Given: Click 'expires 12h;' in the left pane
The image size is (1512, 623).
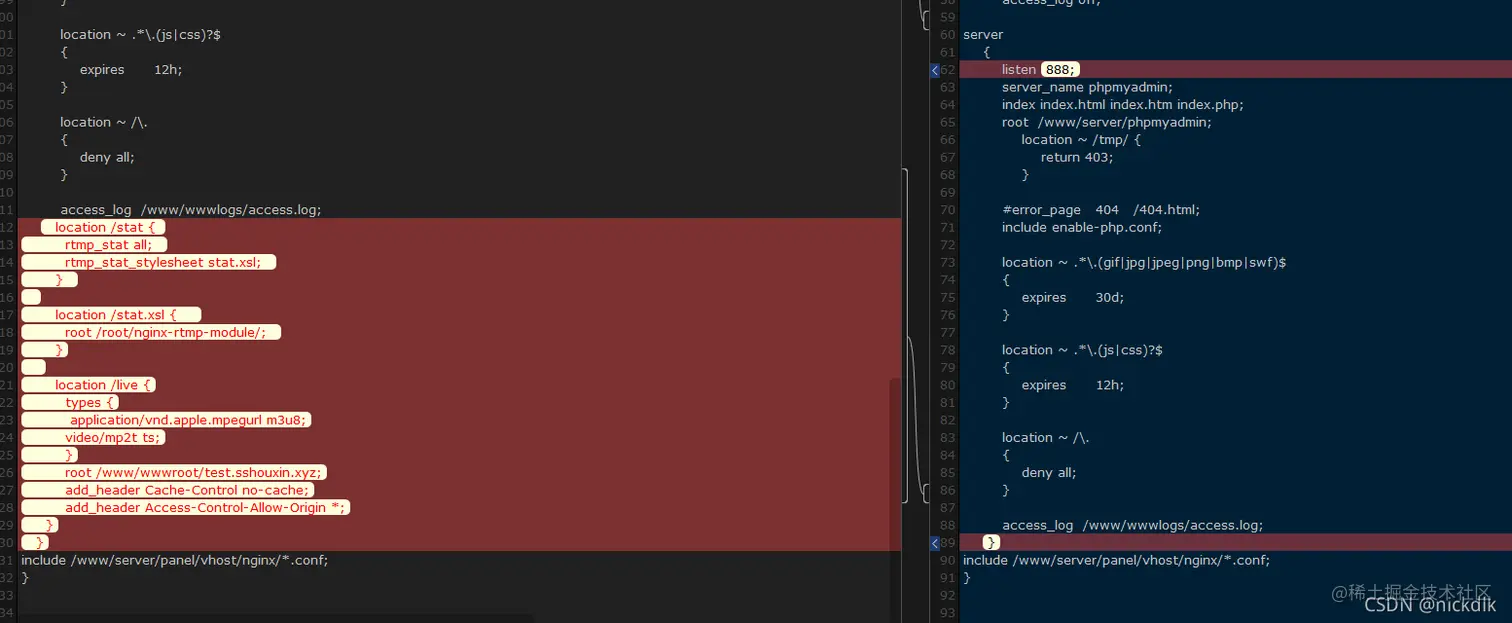Looking at the screenshot, I should tap(131, 70).
